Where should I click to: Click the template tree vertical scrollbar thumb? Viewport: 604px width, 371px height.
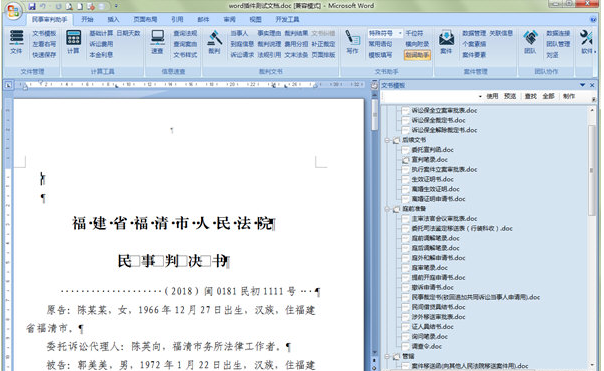592,170
